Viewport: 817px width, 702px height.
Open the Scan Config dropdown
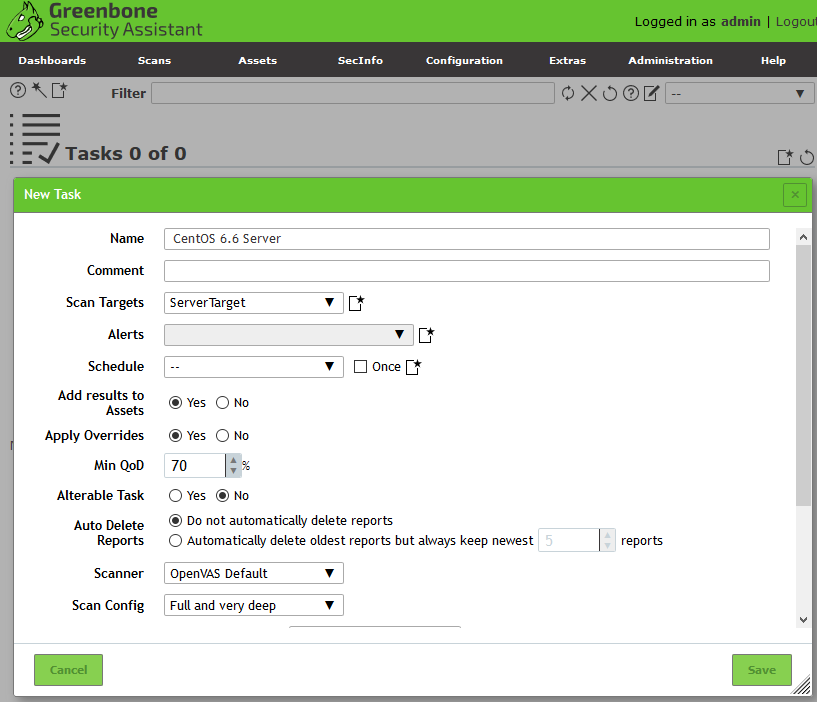pos(253,605)
